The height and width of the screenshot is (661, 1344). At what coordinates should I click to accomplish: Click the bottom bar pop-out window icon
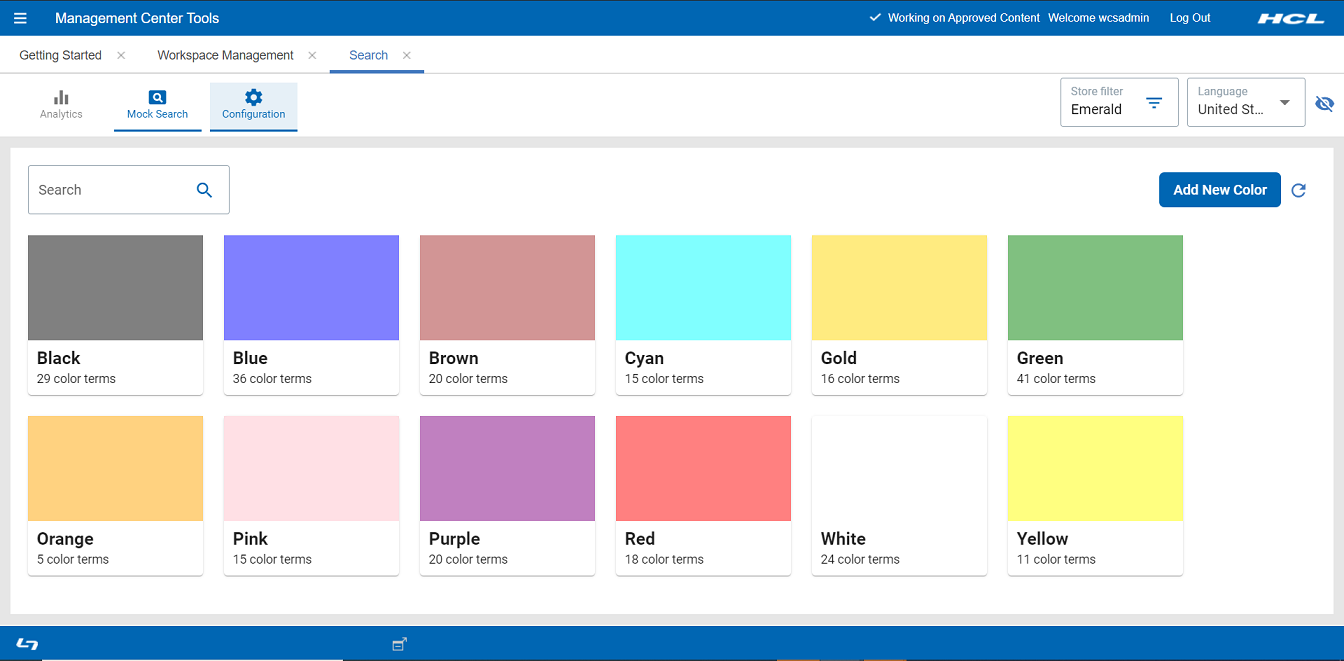tap(399, 644)
